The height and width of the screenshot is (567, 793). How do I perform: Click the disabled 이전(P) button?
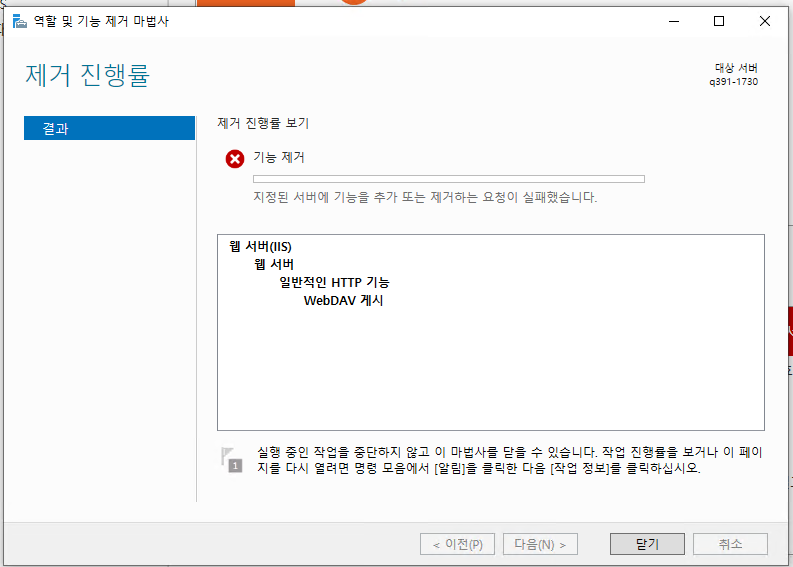click(457, 544)
